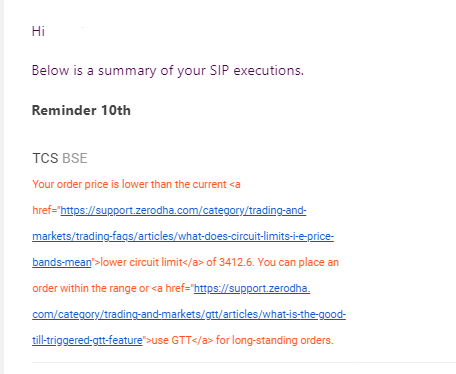The width and height of the screenshot is (456, 374).
Task: Open the what-is-the-good- GTT article link line
Action: [x=189, y=314]
